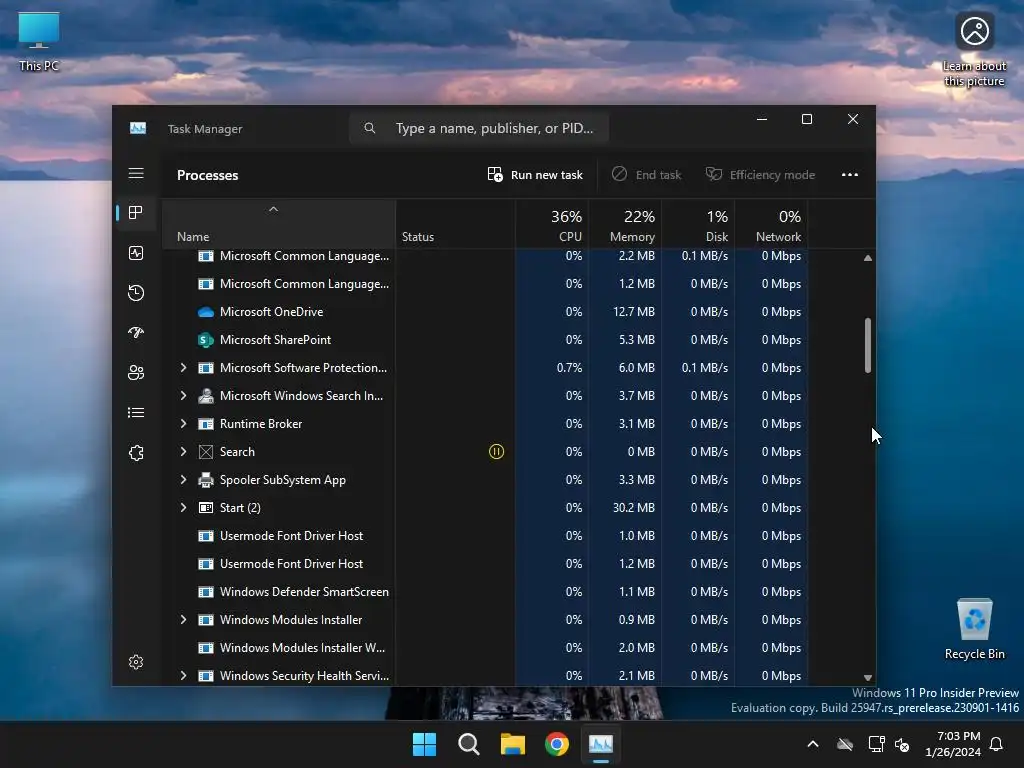Launch Google Chrome from the taskbar

(x=557, y=744)
